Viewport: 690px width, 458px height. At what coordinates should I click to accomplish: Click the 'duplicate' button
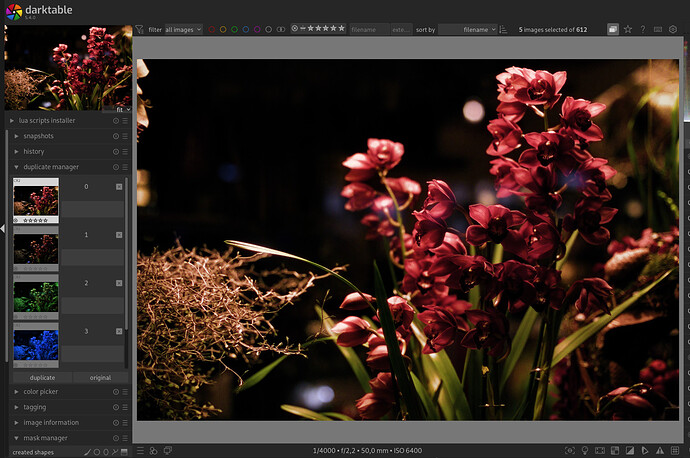pos(42,378)
